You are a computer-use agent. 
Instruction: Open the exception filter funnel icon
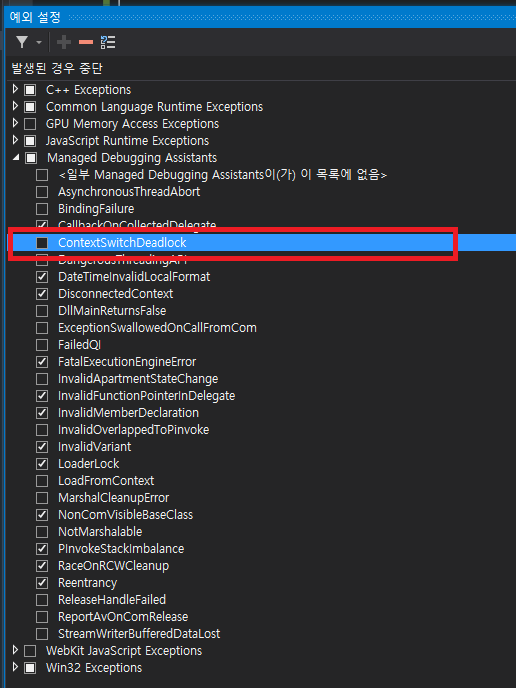tap(22, 42)
